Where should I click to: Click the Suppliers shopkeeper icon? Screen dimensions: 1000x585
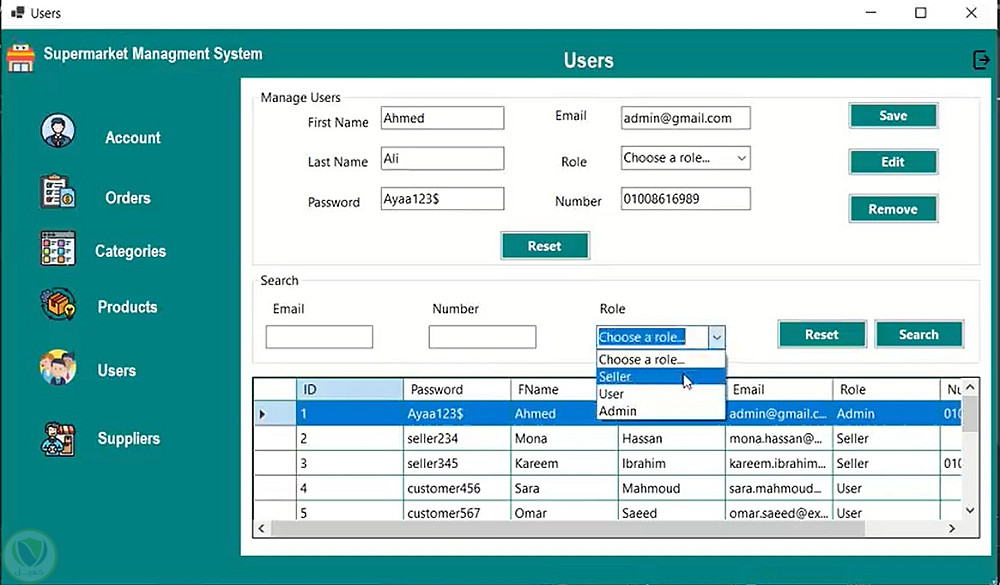58,439
